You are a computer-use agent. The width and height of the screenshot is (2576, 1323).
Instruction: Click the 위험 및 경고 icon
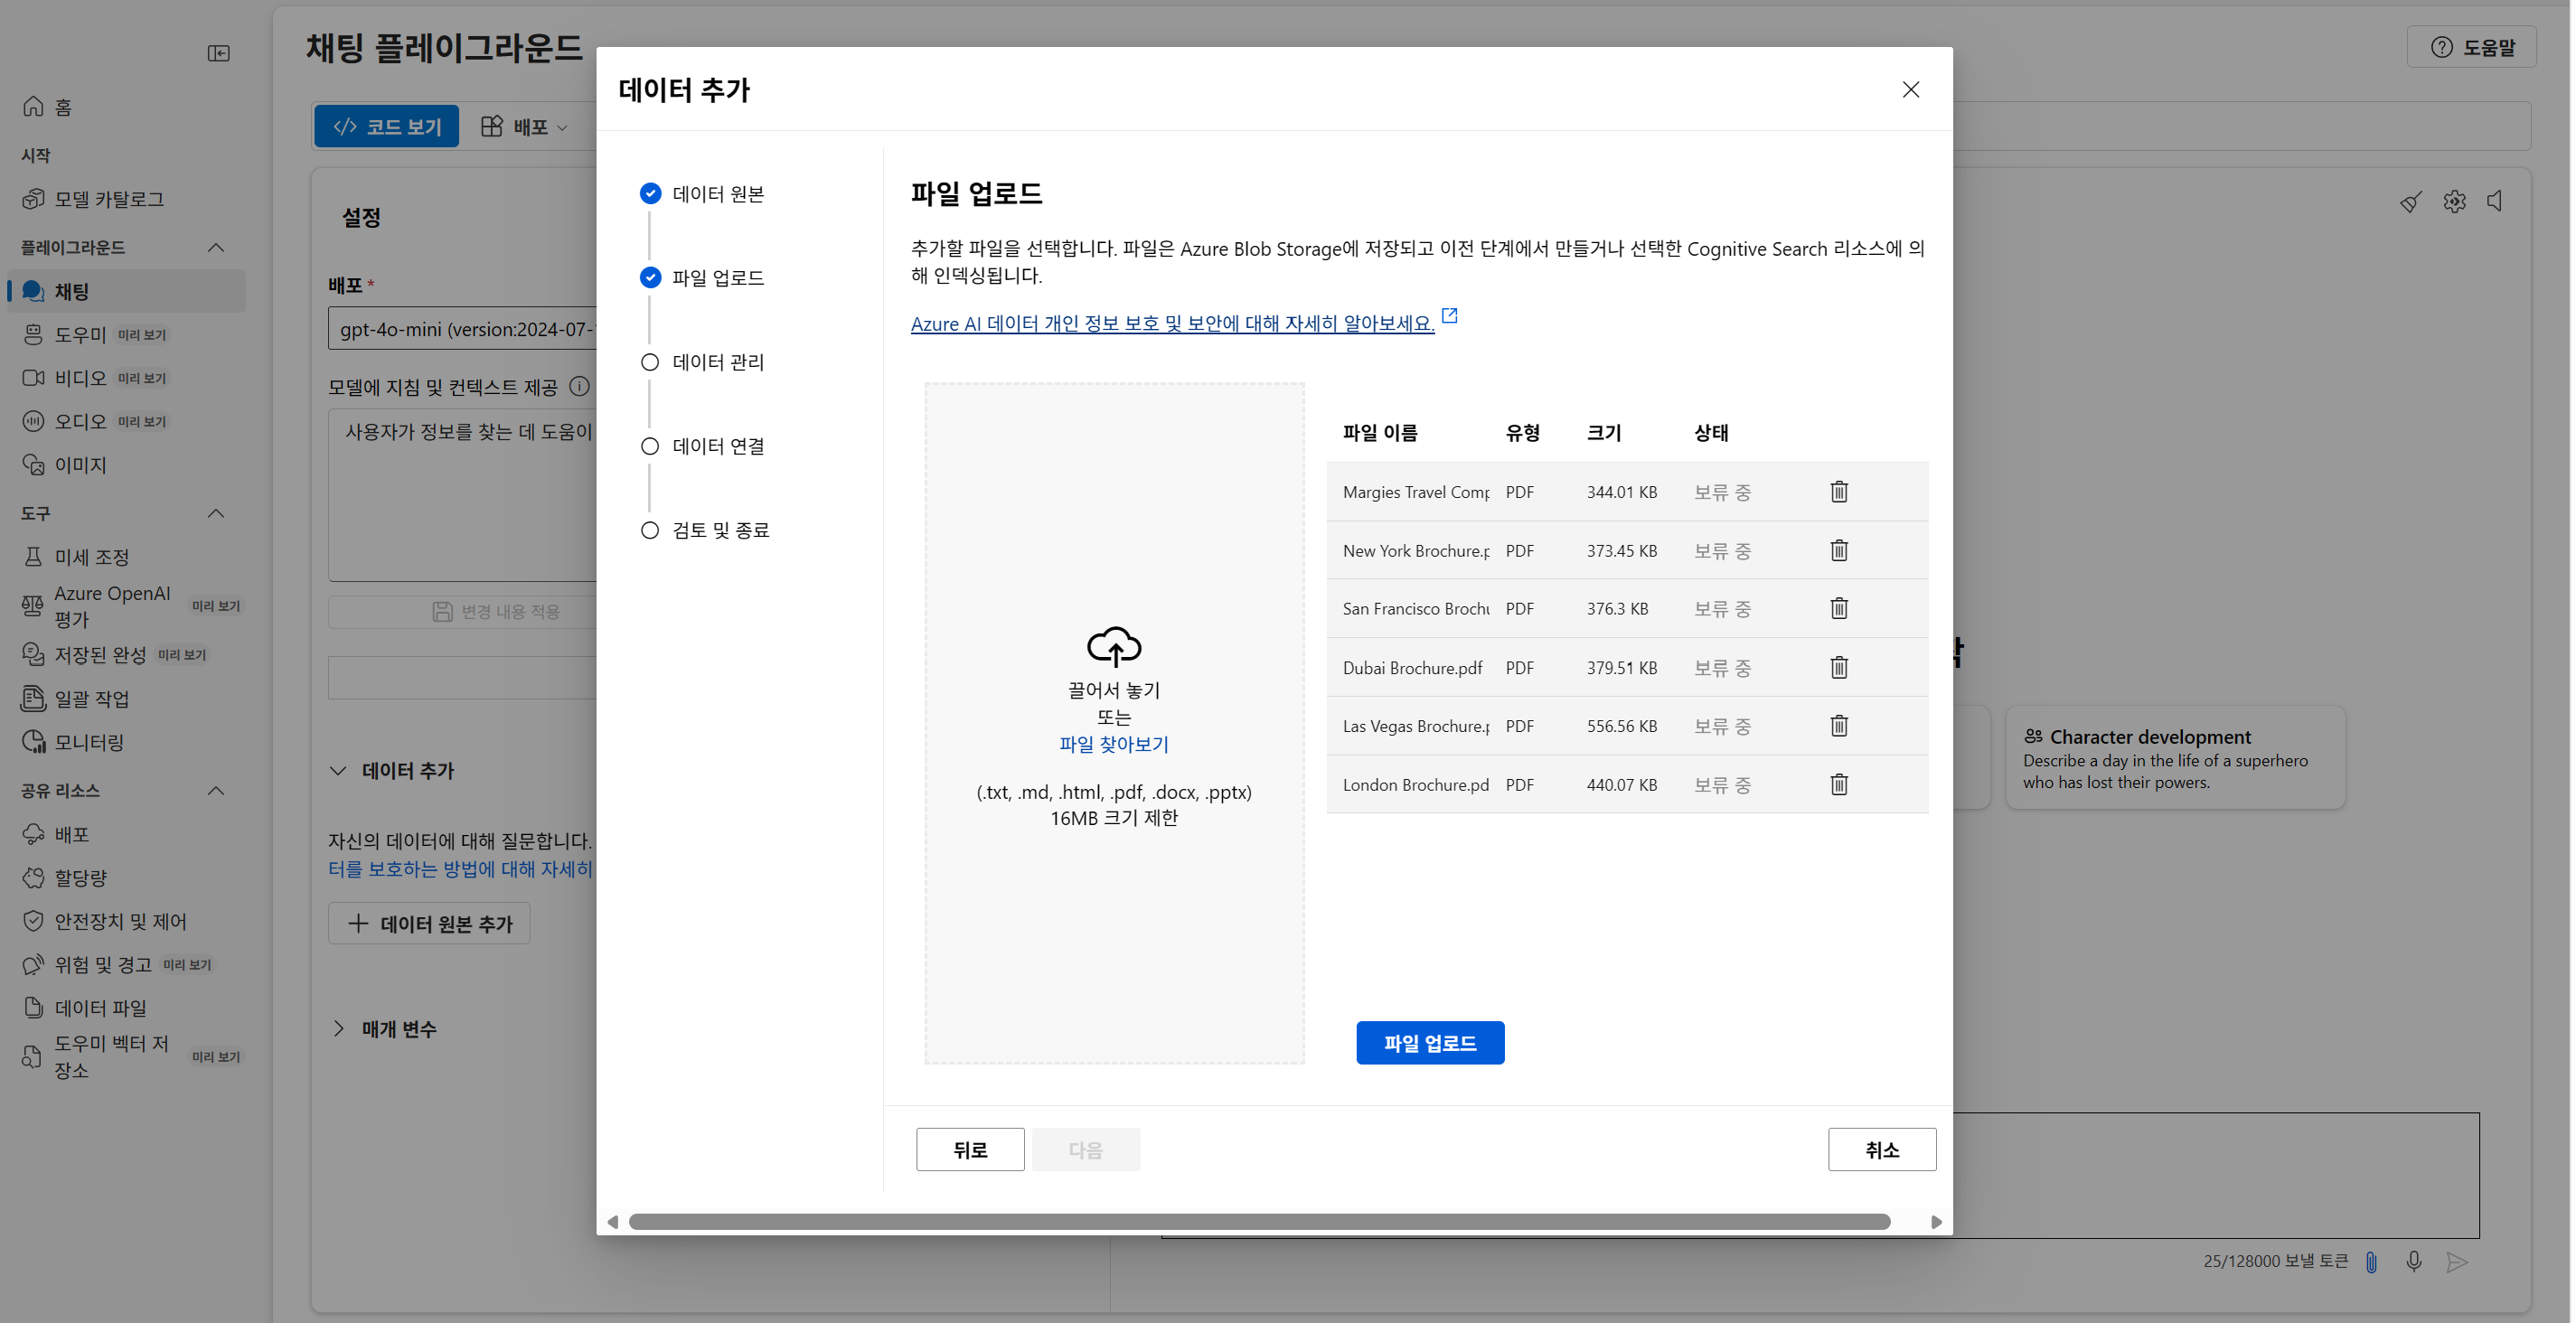pos(33,964)
